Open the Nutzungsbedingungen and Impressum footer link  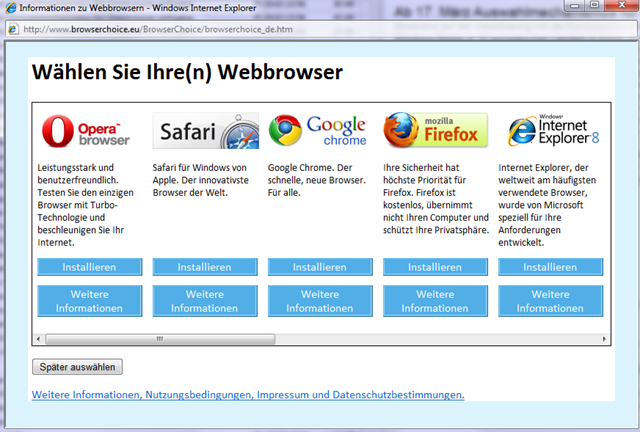pyautogui.click(x=248, y=395)
